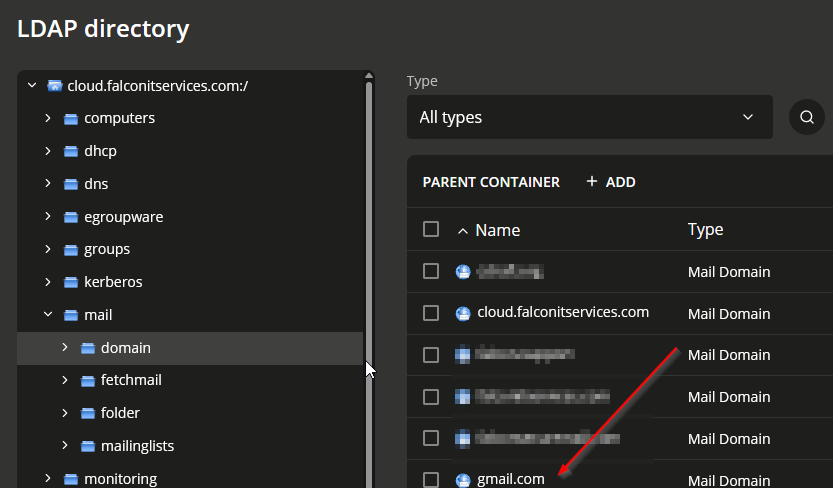833x488 pixels.
Task: Click the sort ascending arrow beside Name
Action: coord(463,231)
